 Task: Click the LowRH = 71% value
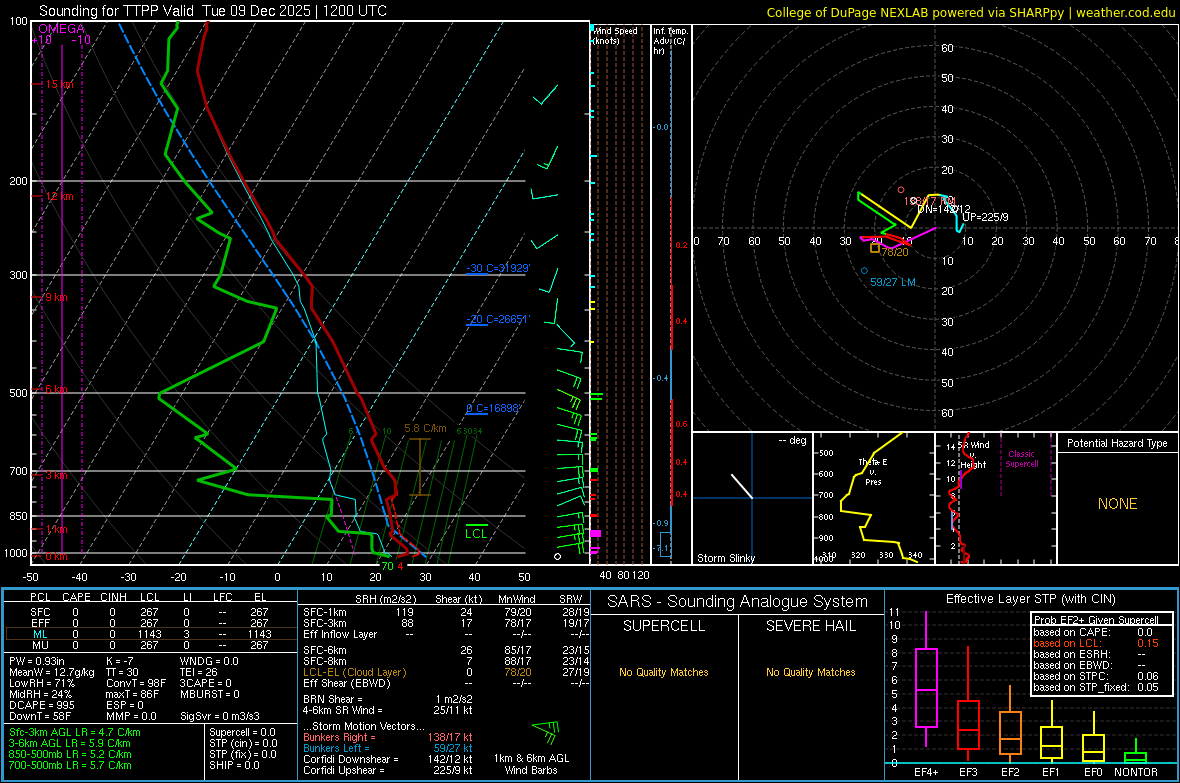[x=41, y=684]
